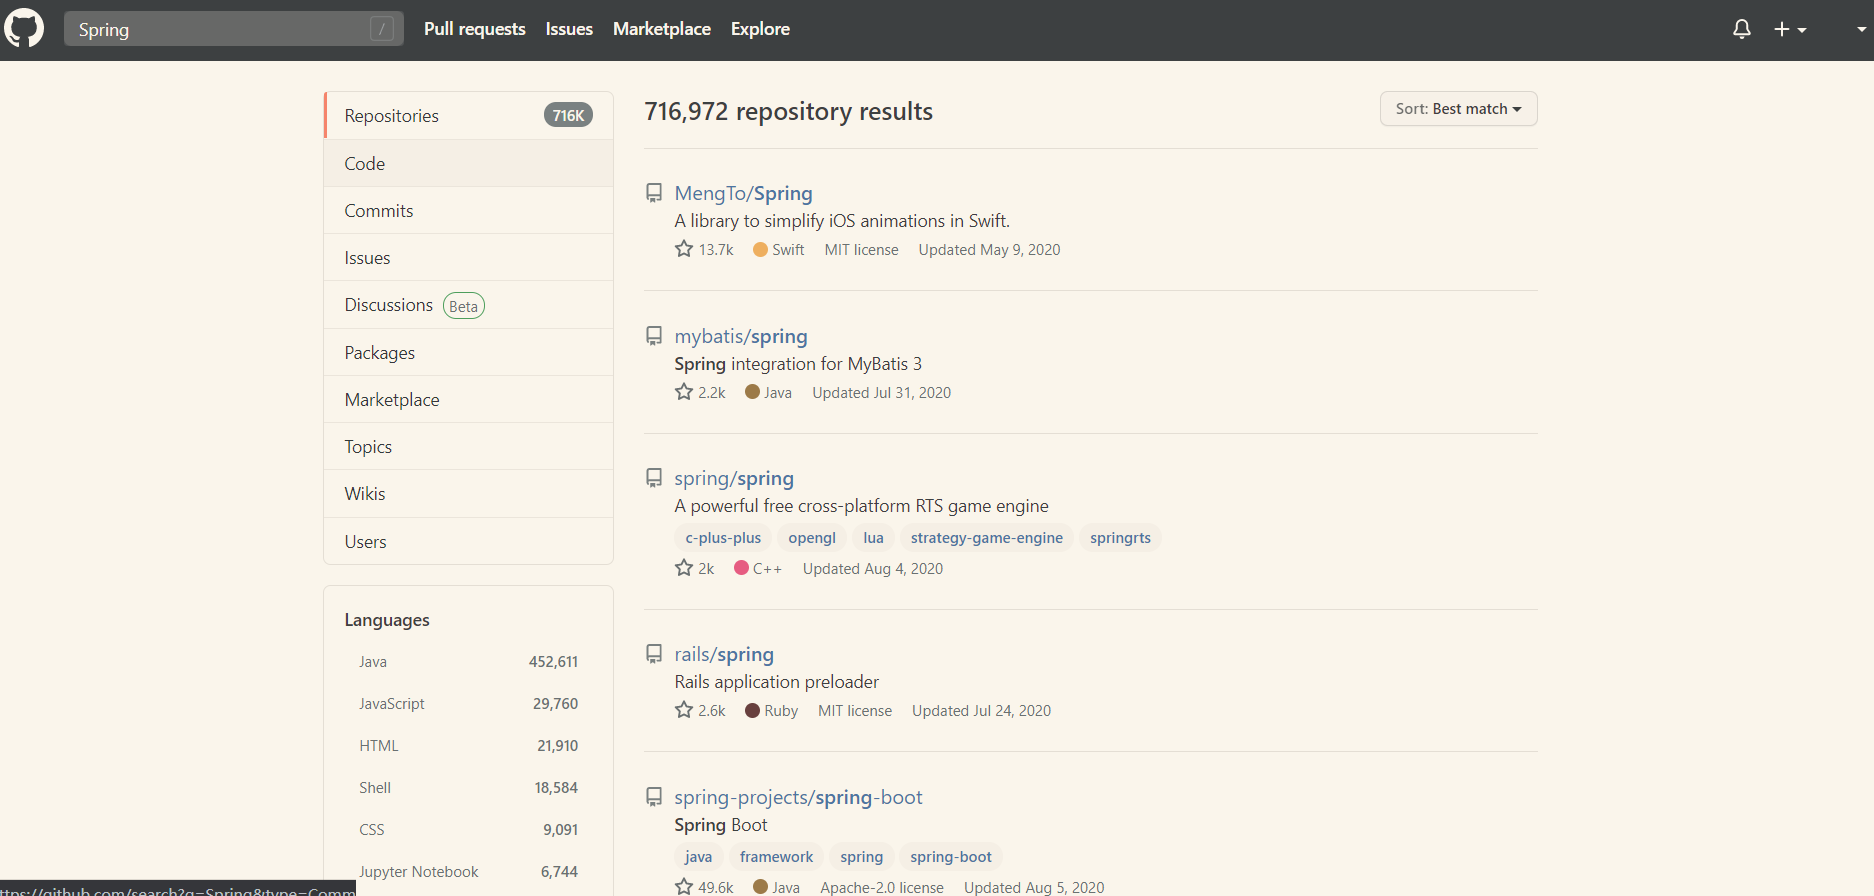Filter results by Shell language
1874x896 pixels.
468,788
